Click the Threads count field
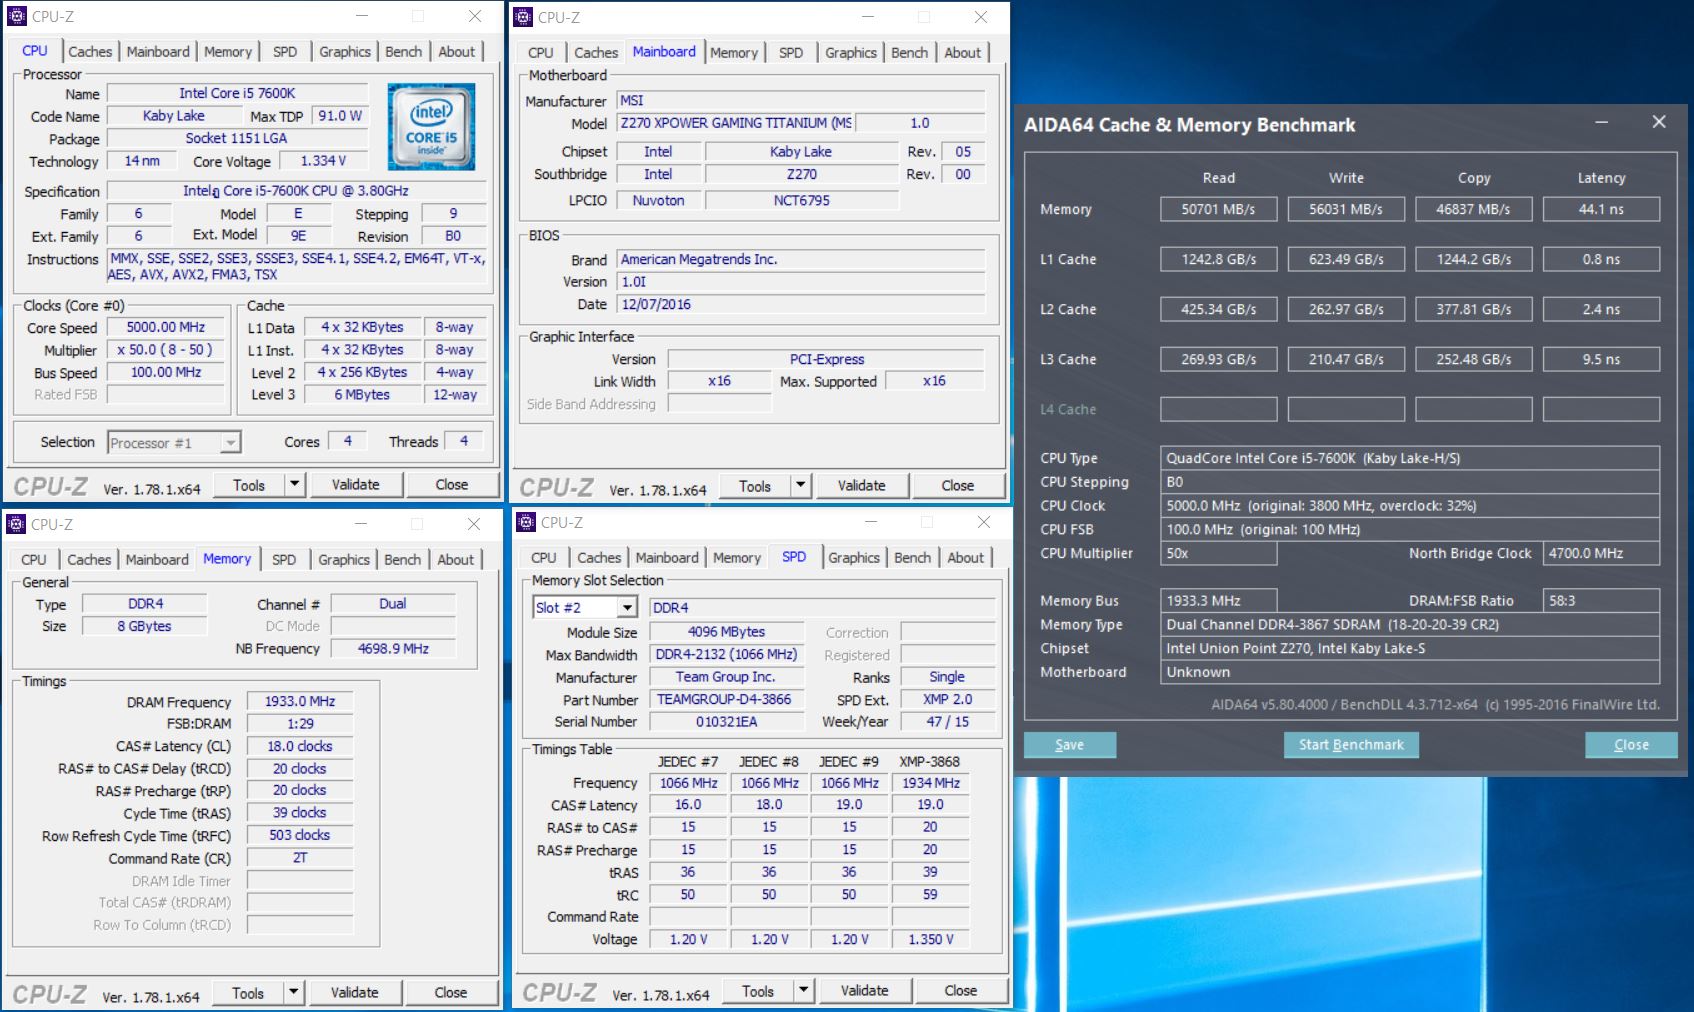Screen dimensions: 1694x1012 pos(464,440)
